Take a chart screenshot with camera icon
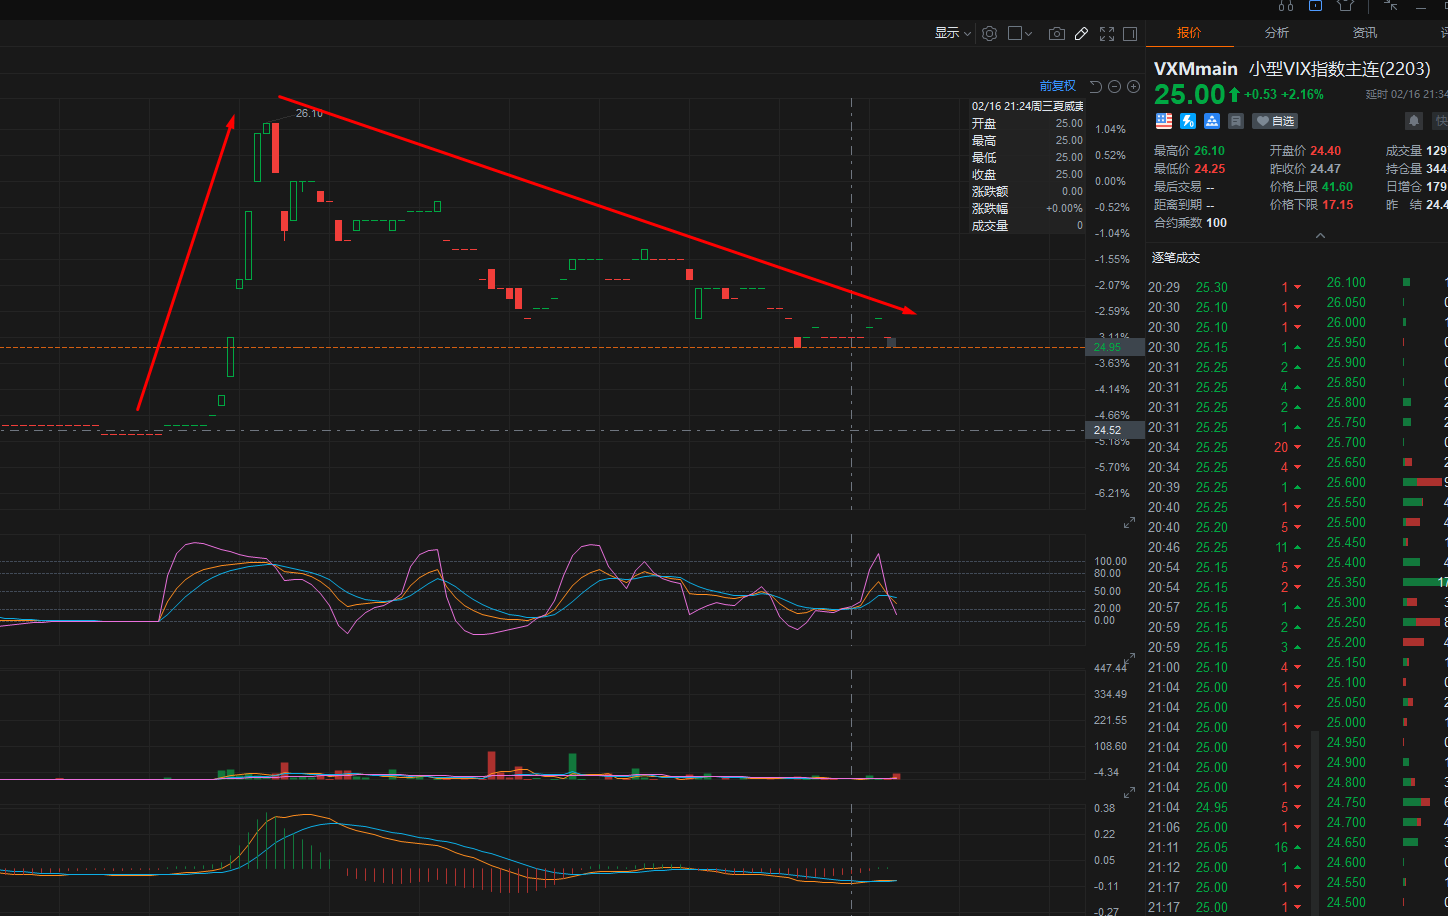This screenshot has height=916, width=1448. (x=1056, y=33)
